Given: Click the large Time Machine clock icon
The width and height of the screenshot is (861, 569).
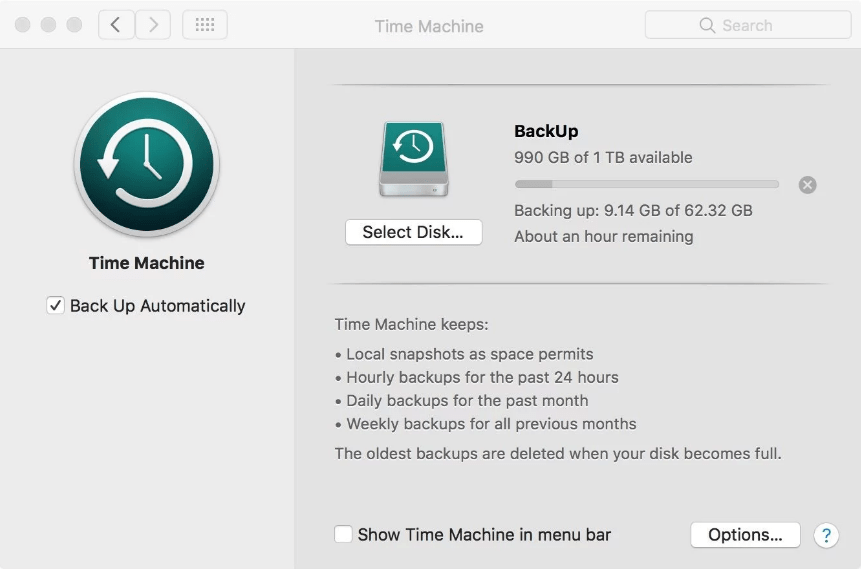Looking at the screenshot, I should (x=147, y=164).
